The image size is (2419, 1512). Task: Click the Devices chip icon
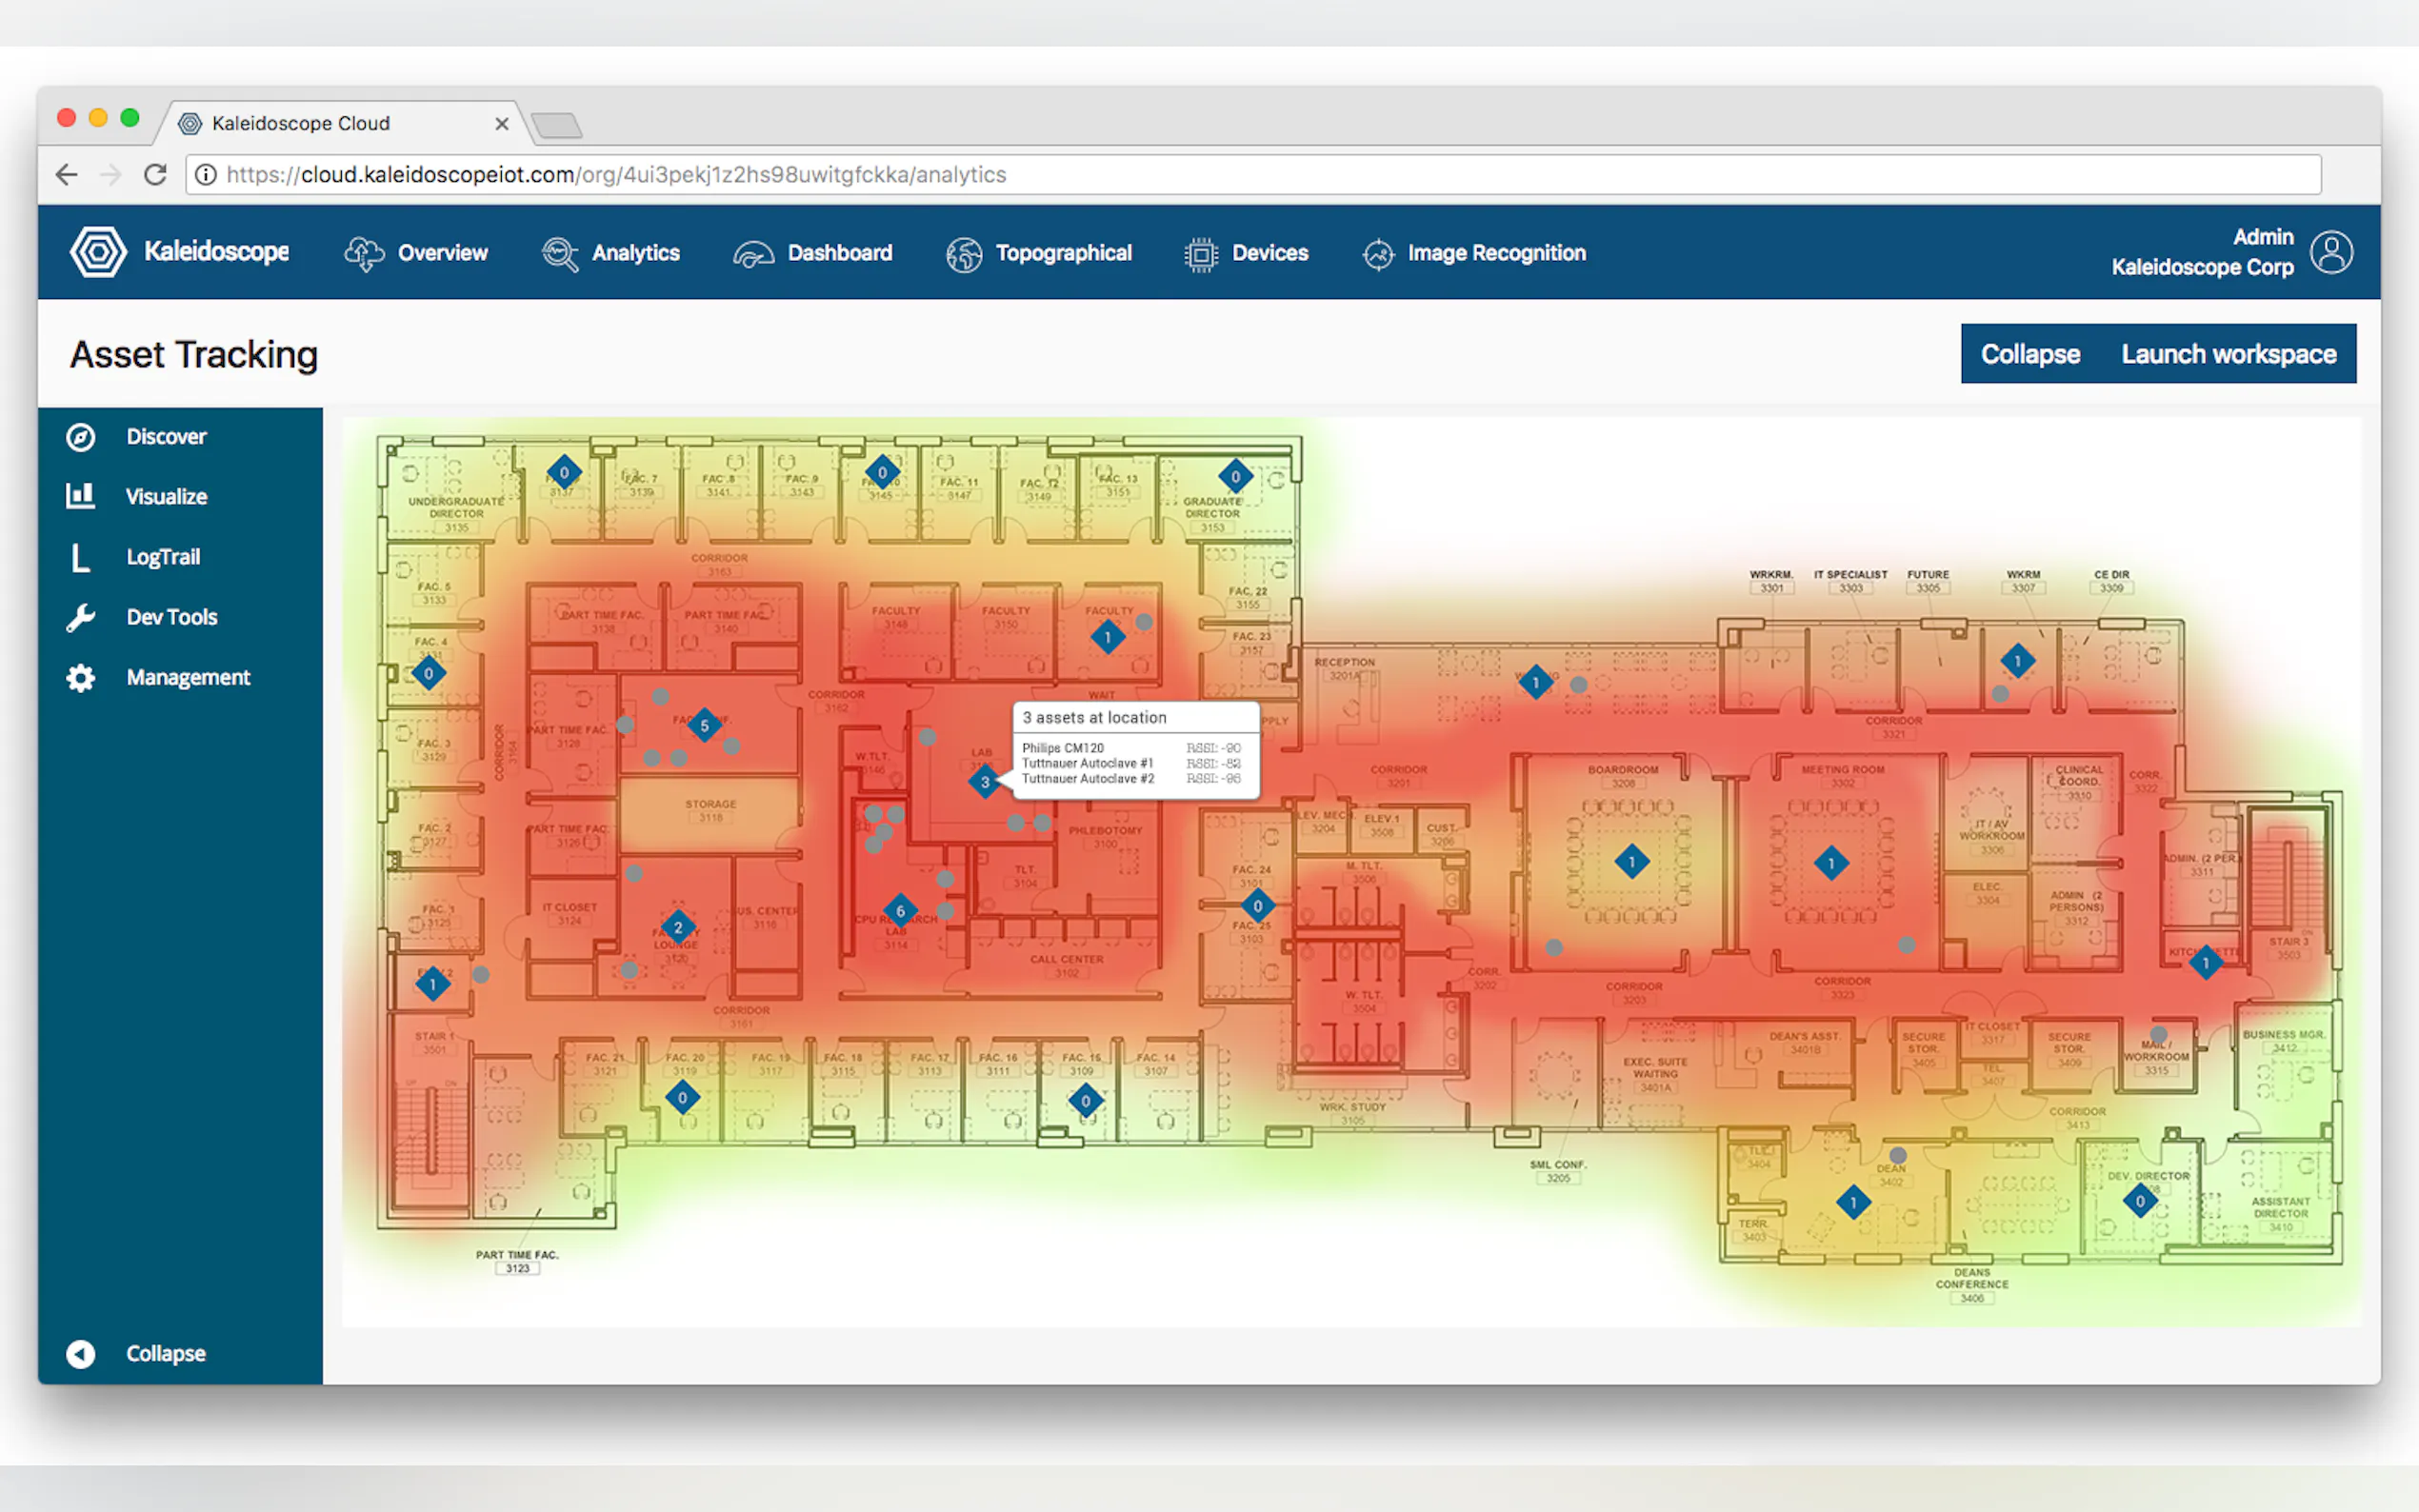click(1200, 254)
